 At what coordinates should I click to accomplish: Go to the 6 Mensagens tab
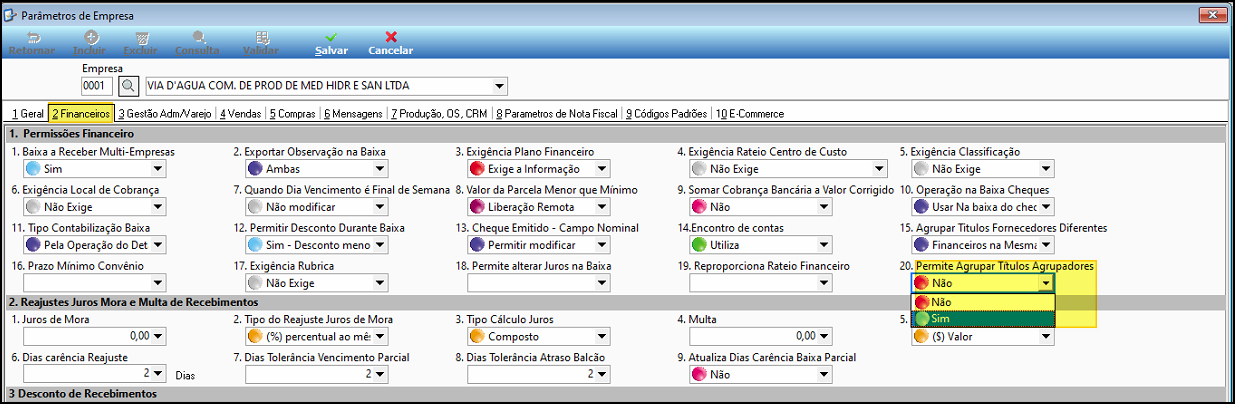click(x=354, y=114)
